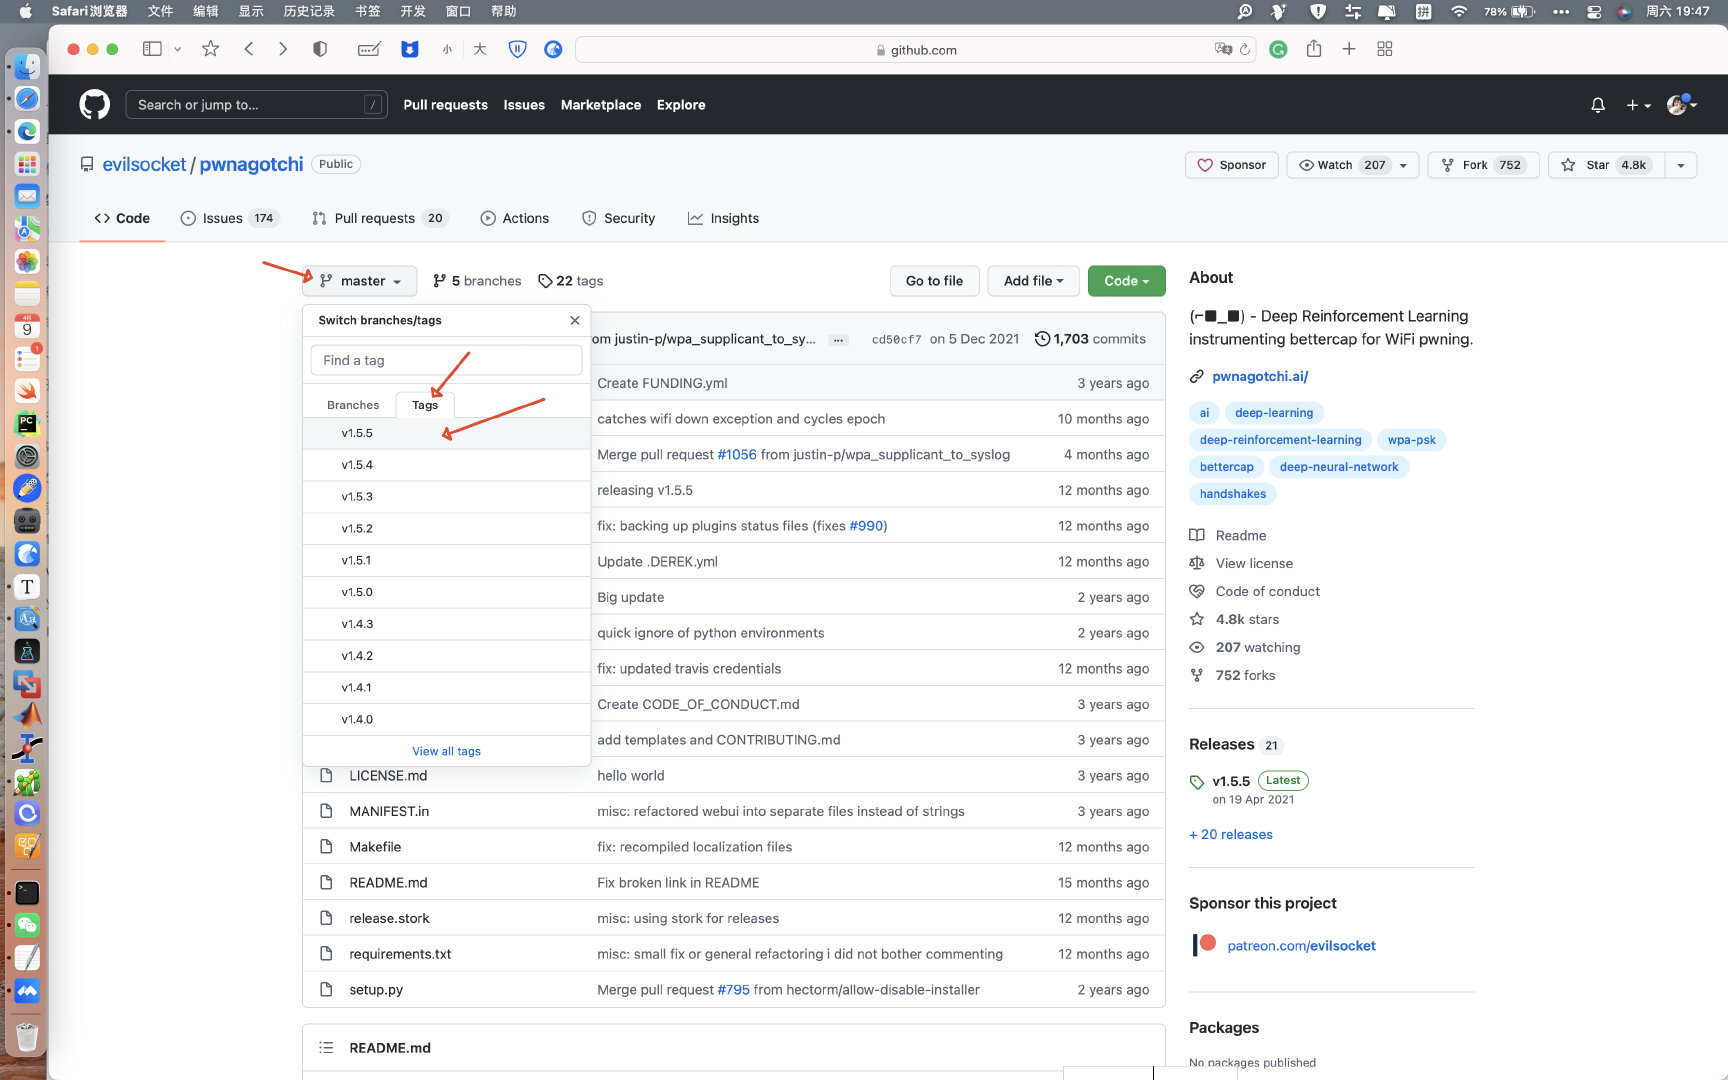Open the 5 branches link
Image resolution: width=1728 pixels, height=1080 pixels.
pos(477,281)
